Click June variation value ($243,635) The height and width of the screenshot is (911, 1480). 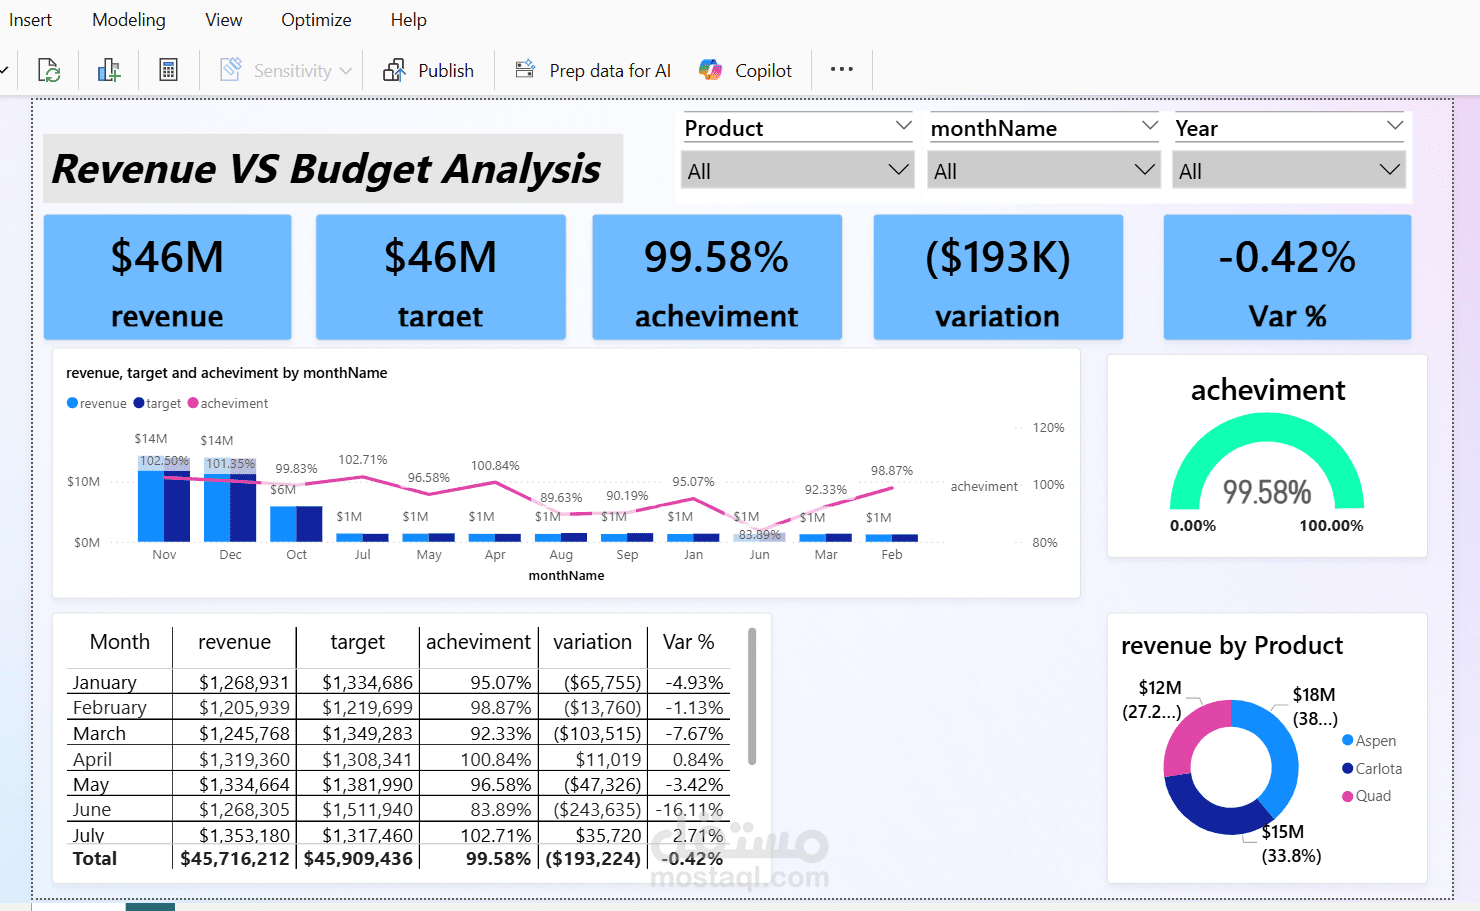tap(597, 809)
